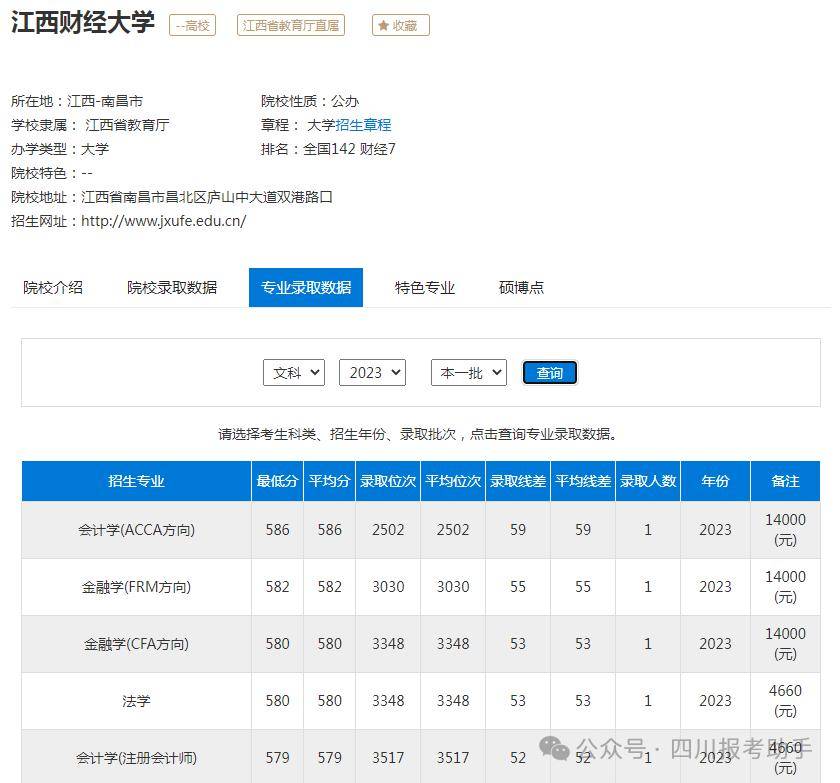Open the 特色专业 tab

pos(424,288)
